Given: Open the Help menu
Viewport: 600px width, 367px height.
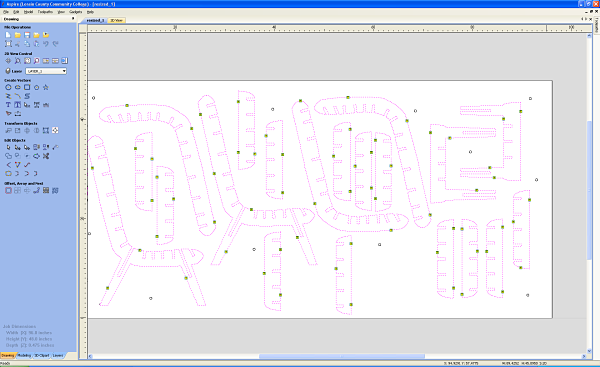Looking at the screenshot, I should [90, 12].
